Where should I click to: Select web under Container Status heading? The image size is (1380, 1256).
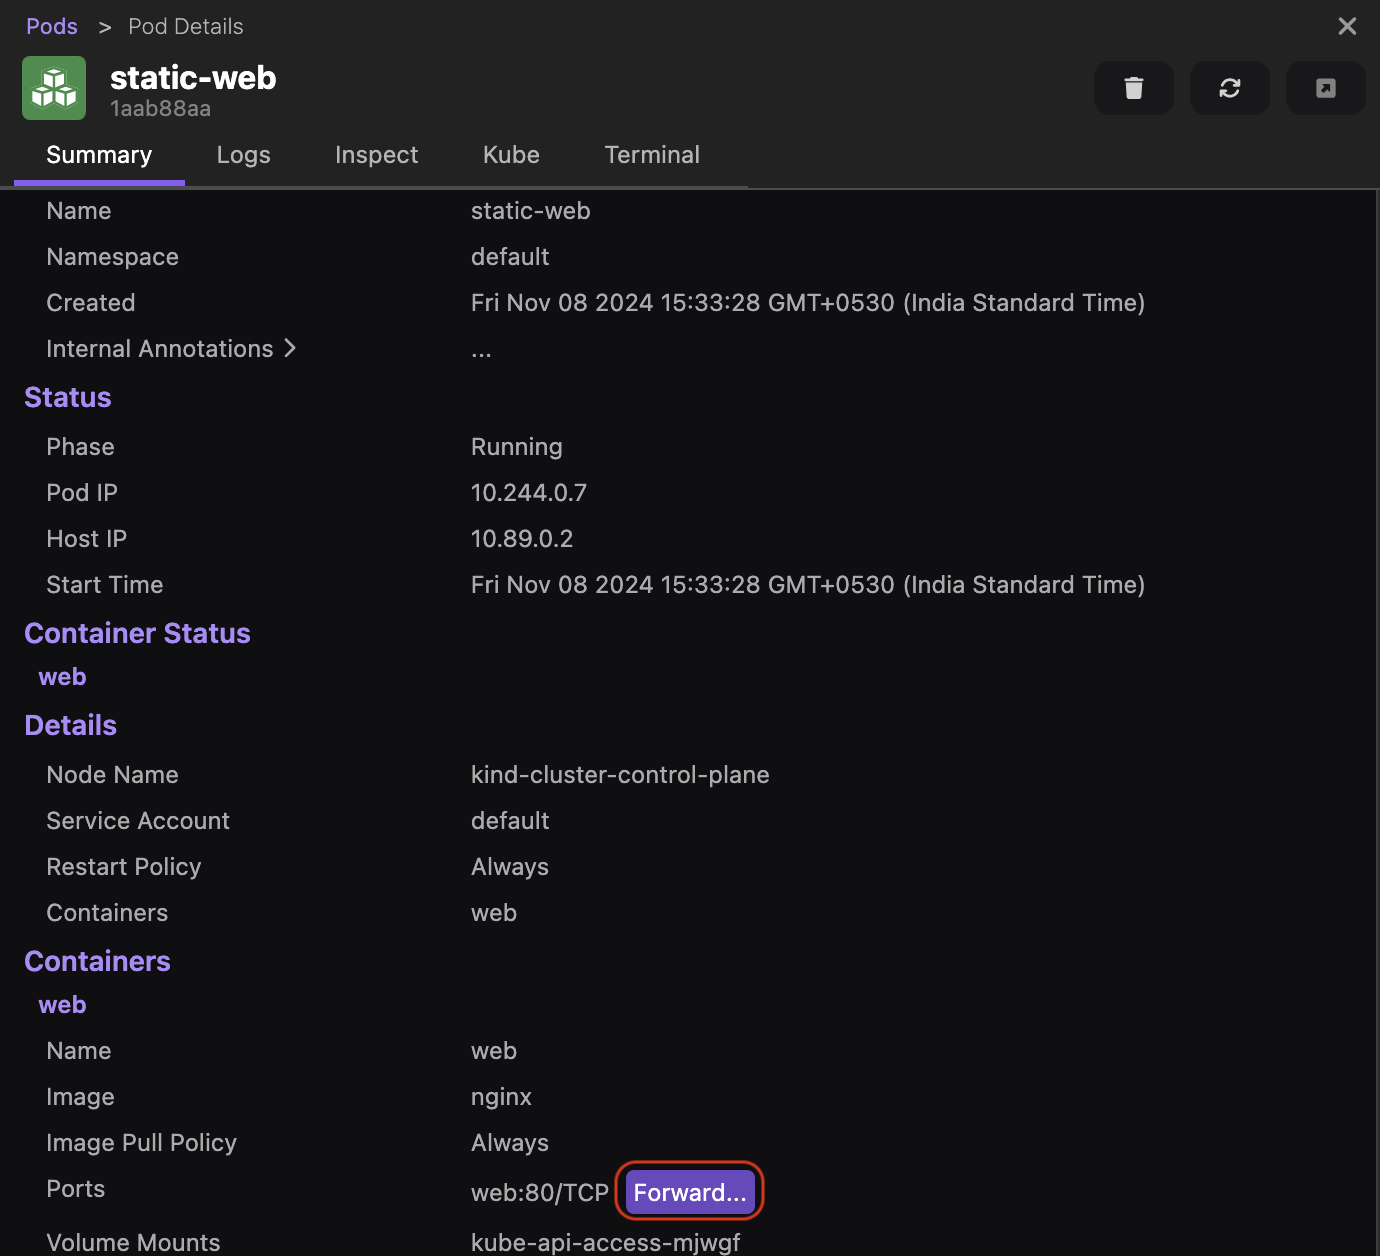click(x=62, y=677)
